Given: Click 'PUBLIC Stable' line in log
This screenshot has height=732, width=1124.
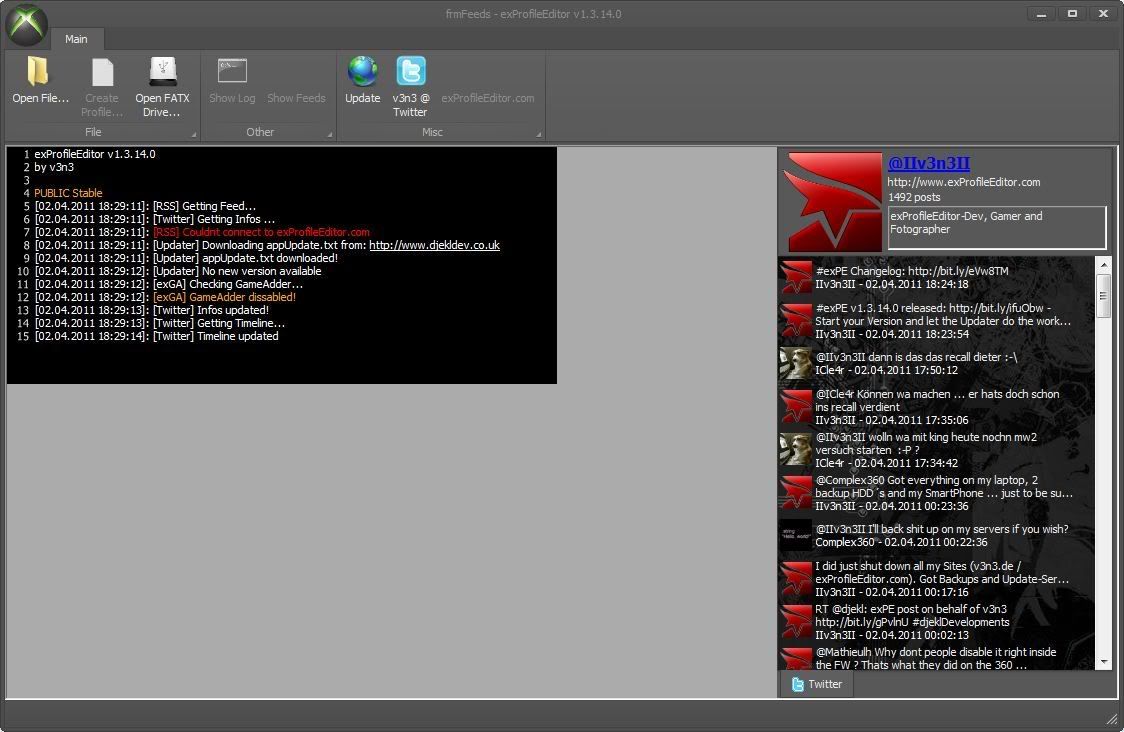Looking at the screenshot, I should (x=68, y=193).
